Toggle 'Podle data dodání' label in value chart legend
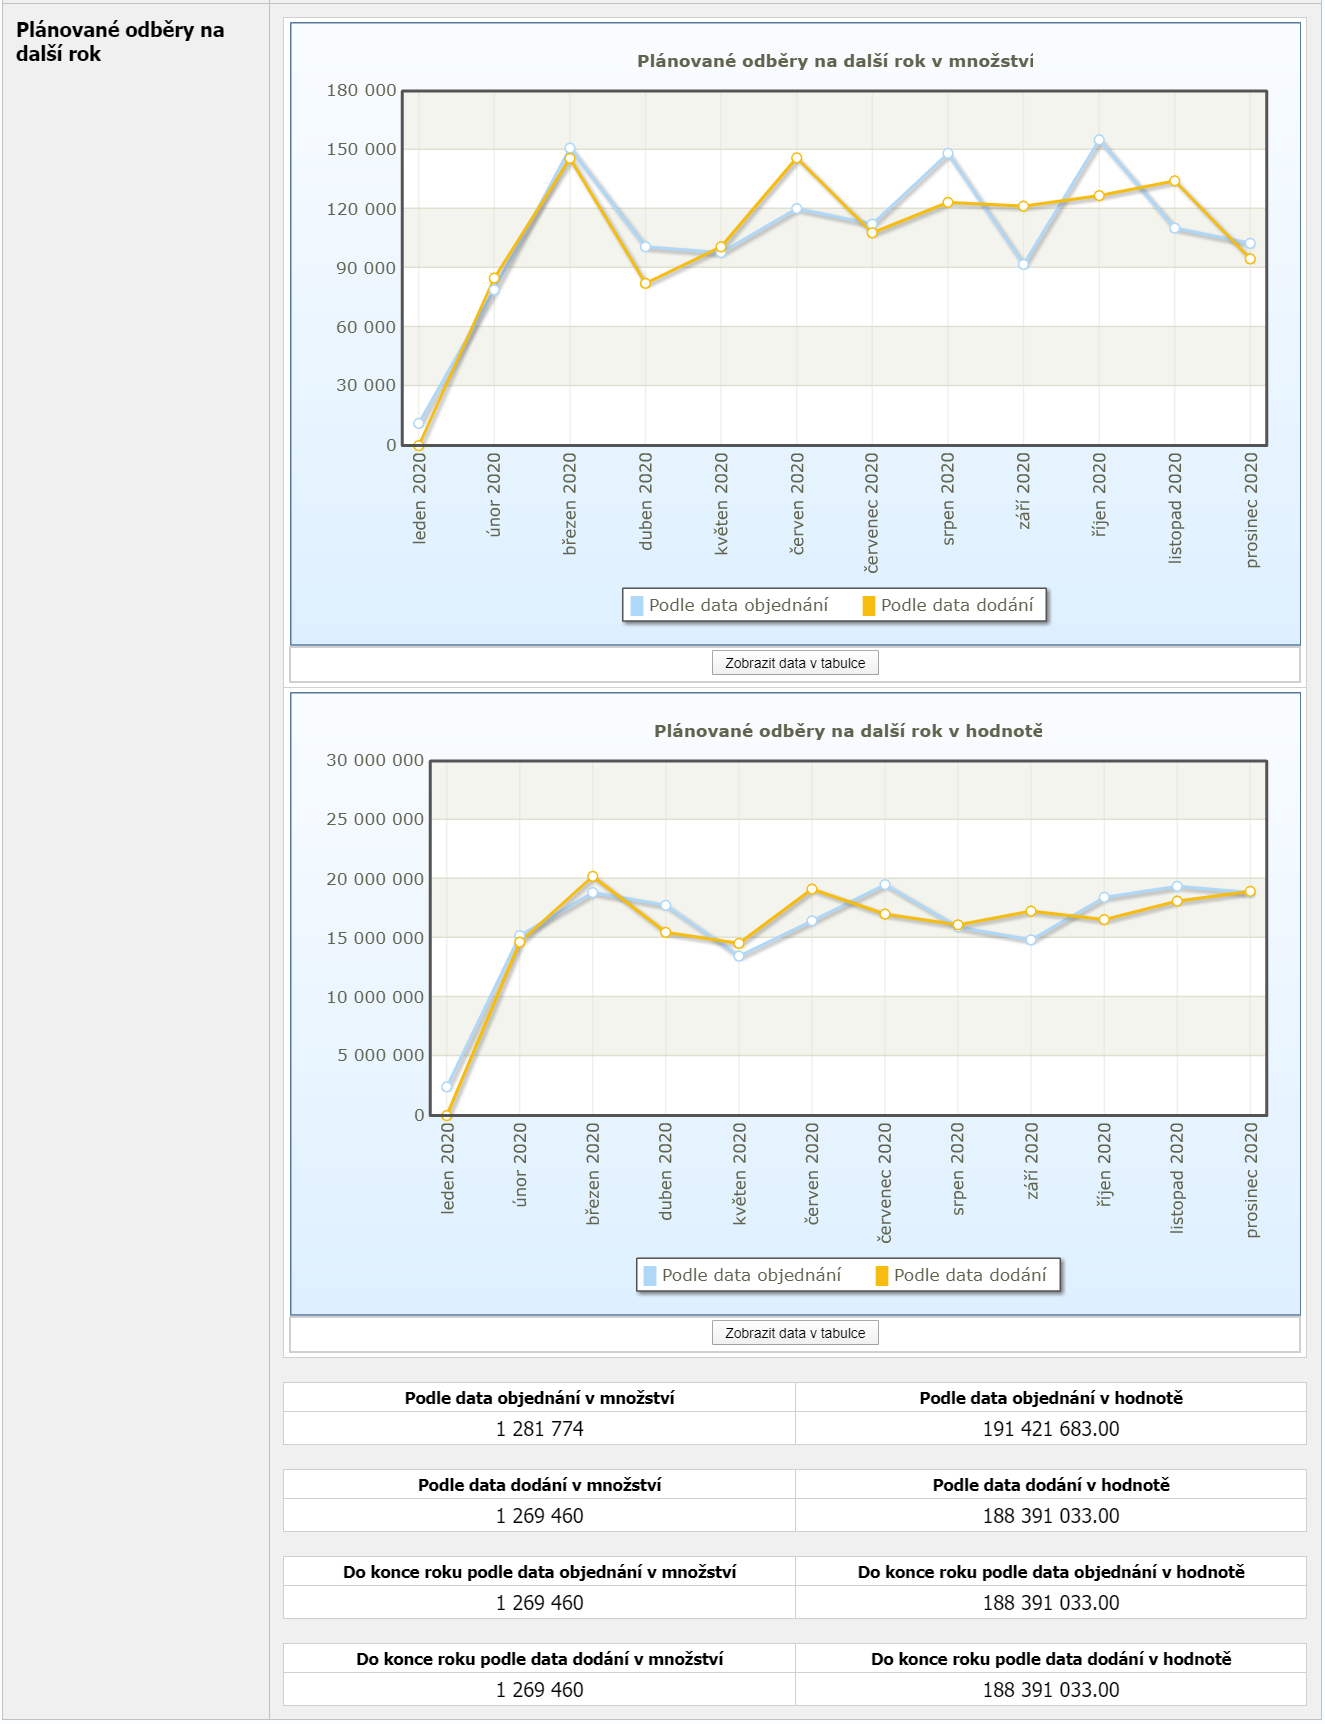1325x1724 pixels. point(970,1275)
